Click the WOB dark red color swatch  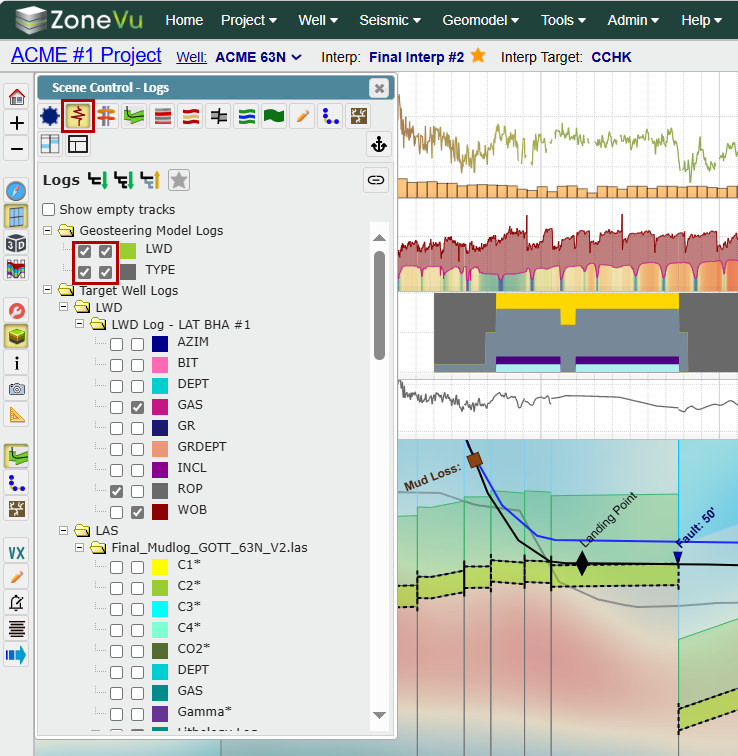coord(160,512)
